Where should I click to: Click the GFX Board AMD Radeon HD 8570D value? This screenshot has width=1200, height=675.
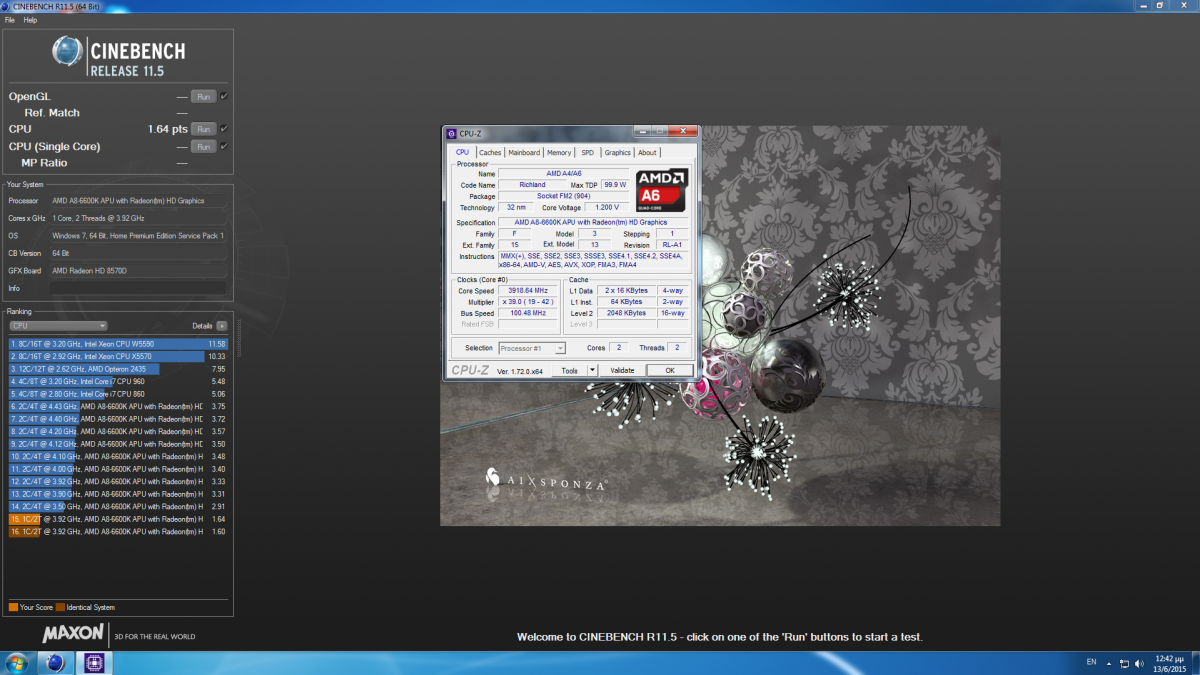(x=138, y=271)
